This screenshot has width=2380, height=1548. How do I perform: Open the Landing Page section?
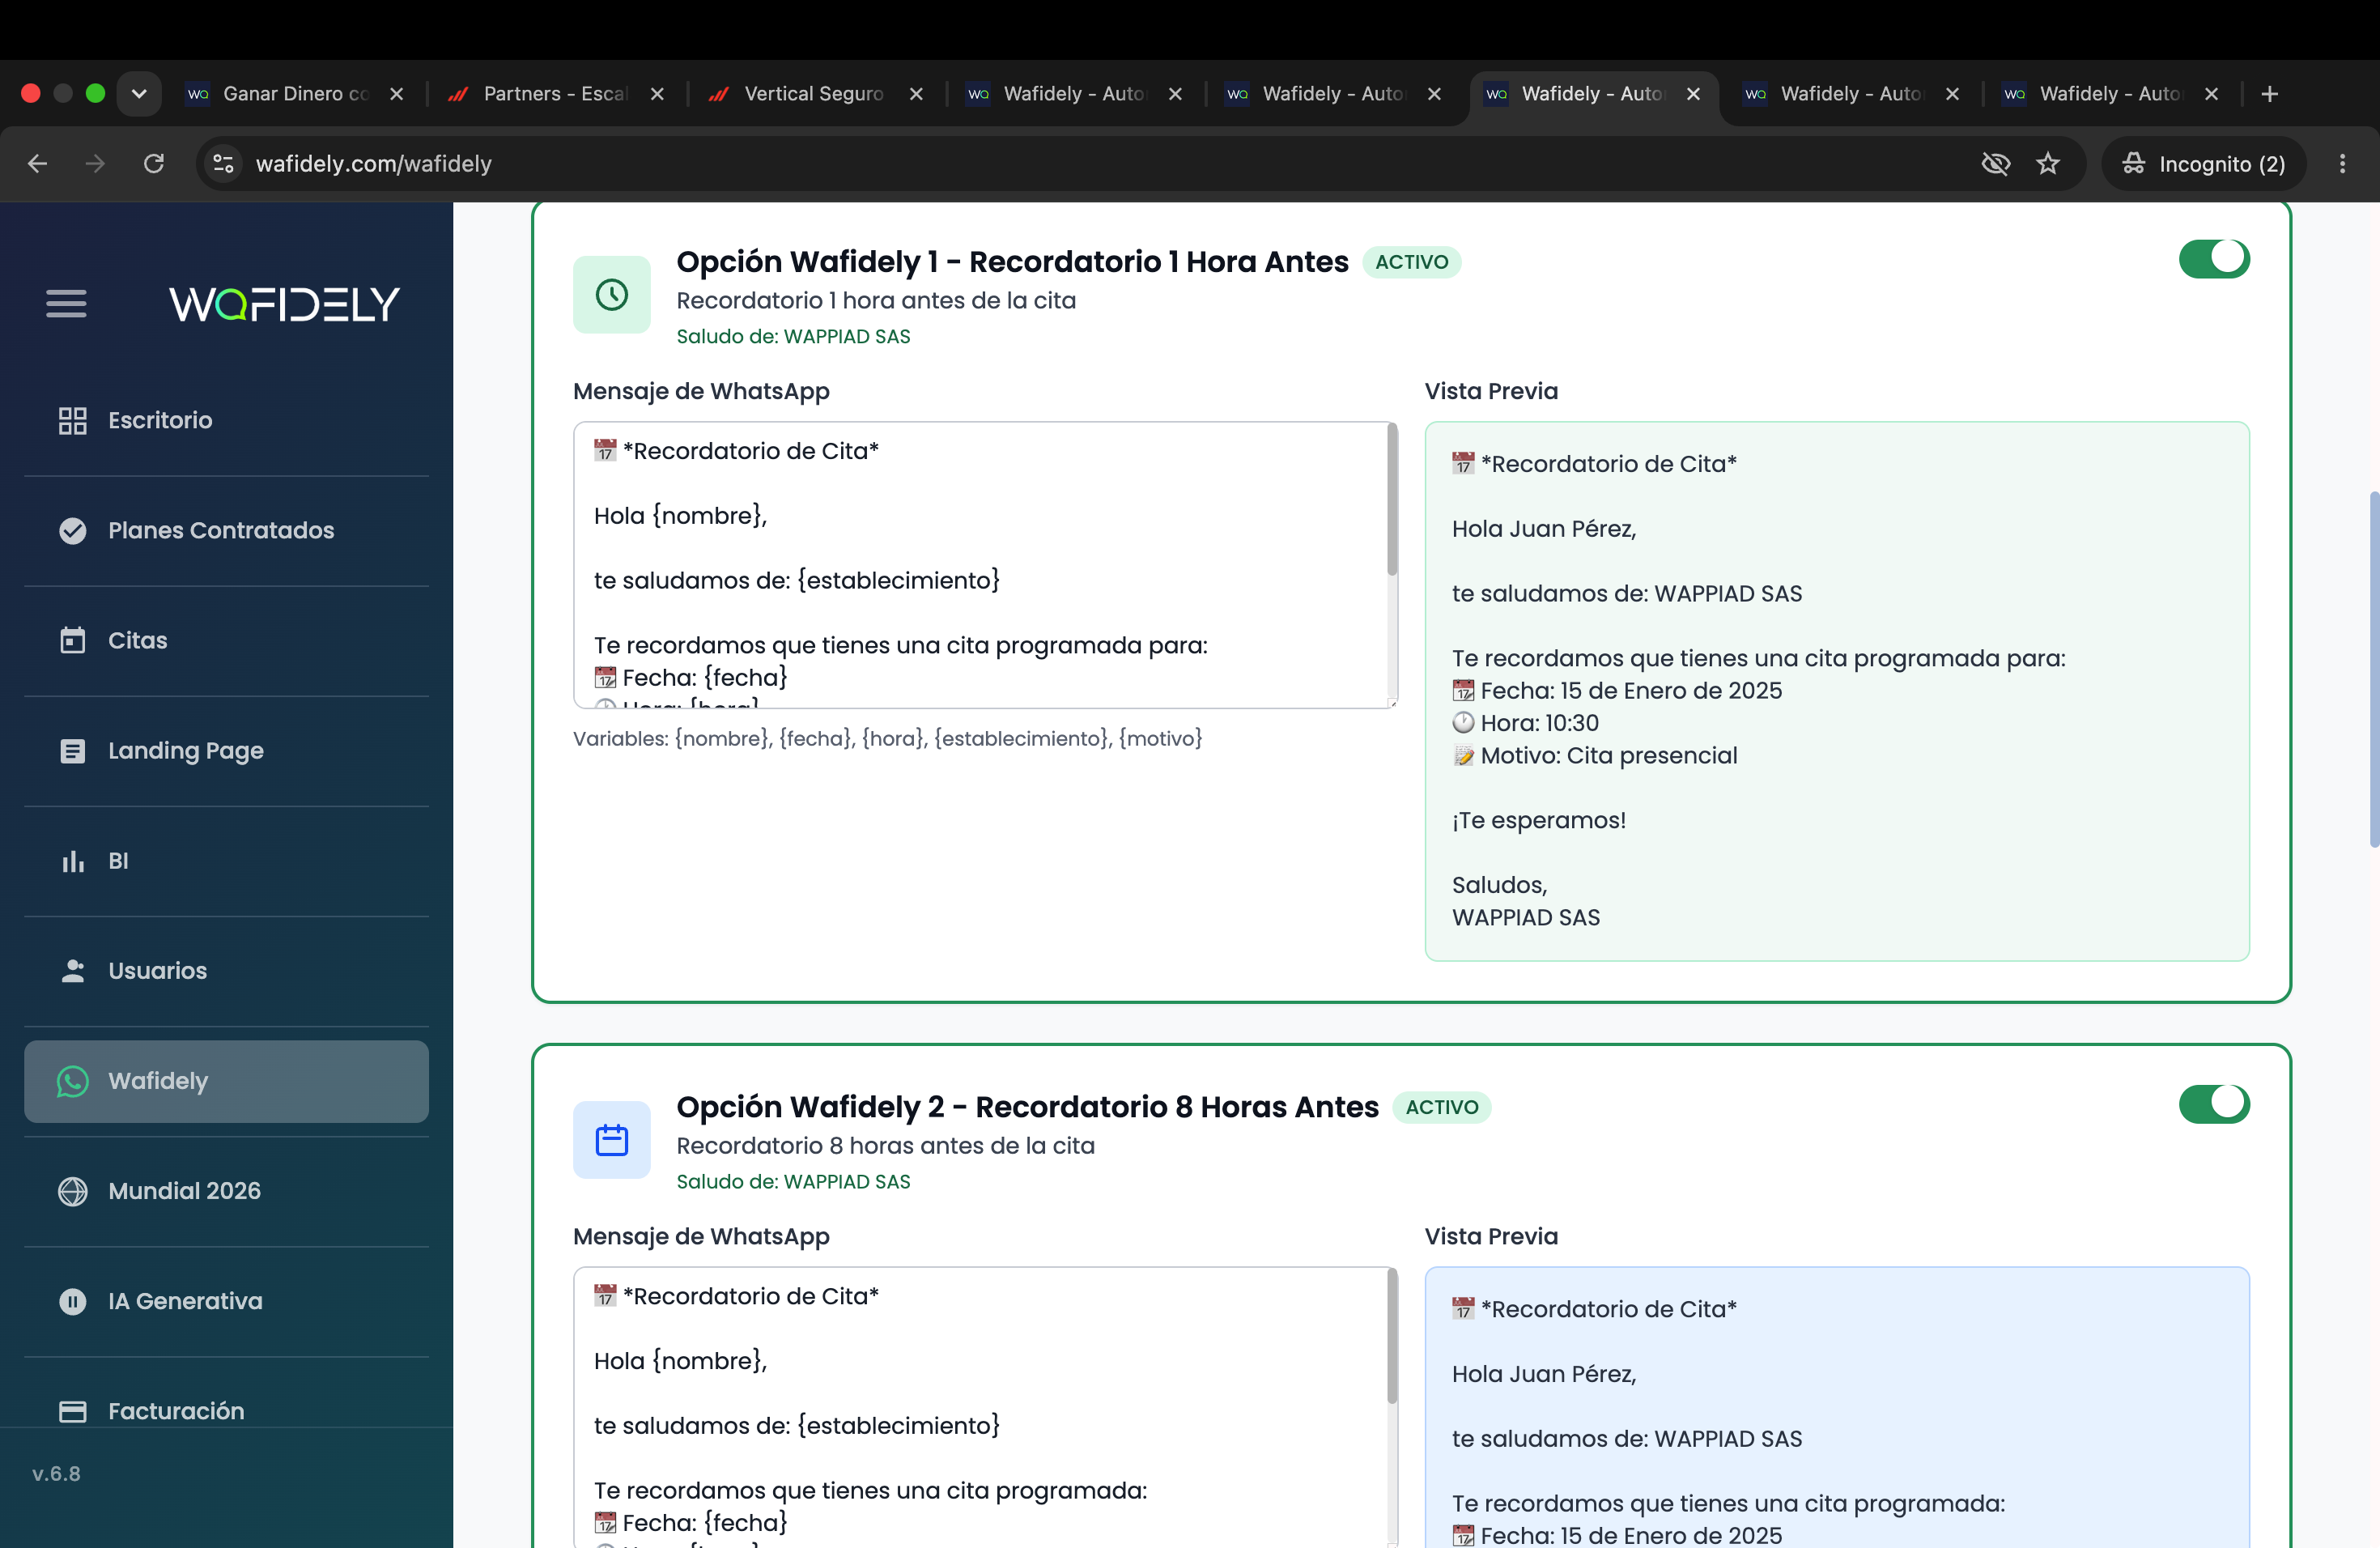click(x=226, y=750)
